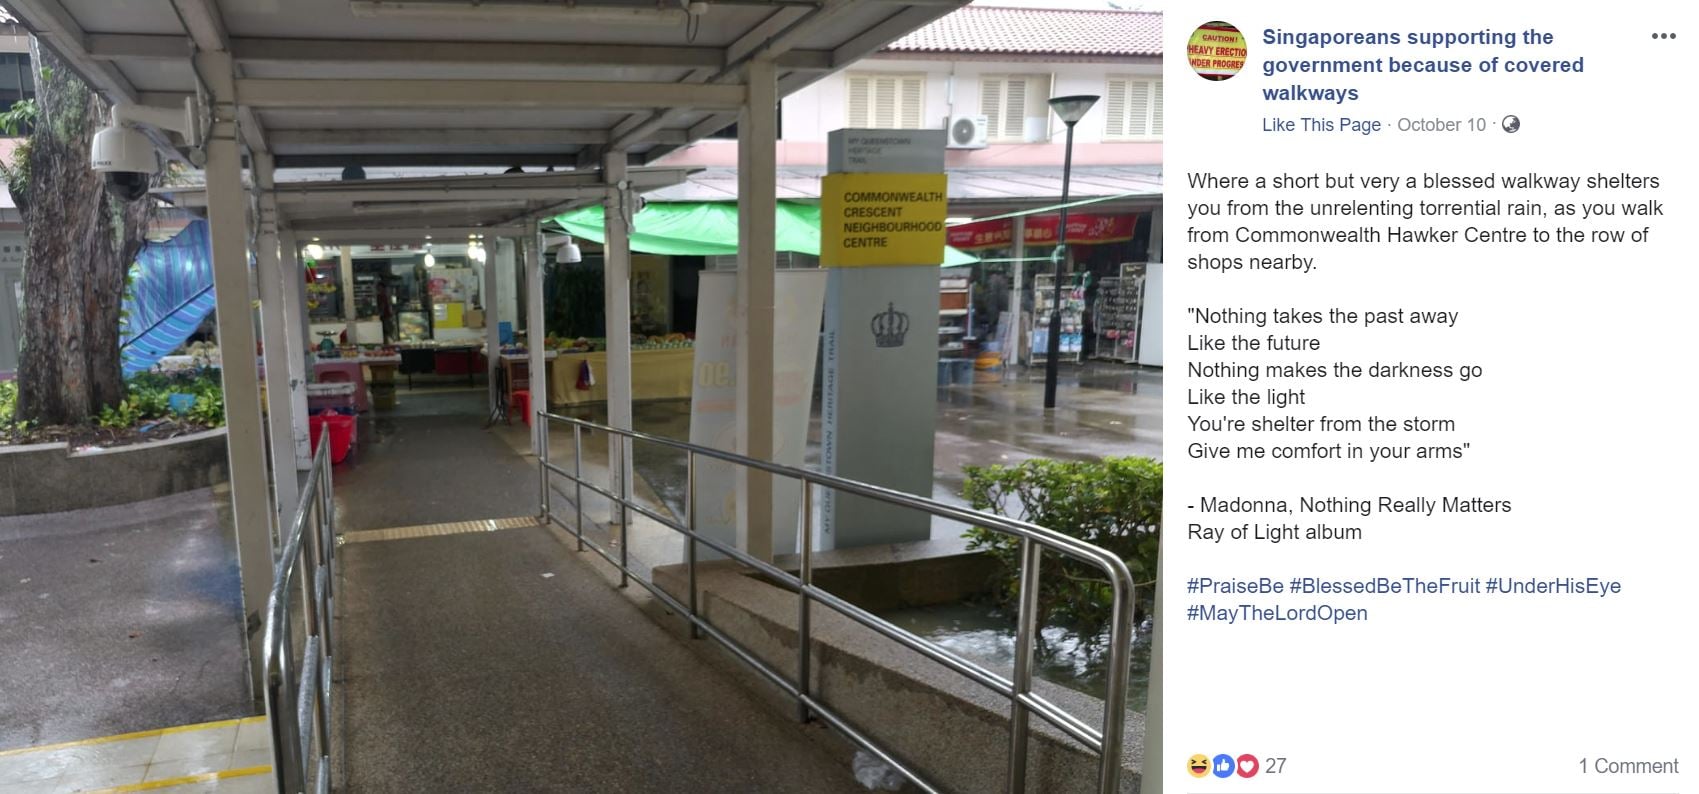Open the 1 Comment link
The width and height of the screenshot is (1699, 794).
(1628, 766)
